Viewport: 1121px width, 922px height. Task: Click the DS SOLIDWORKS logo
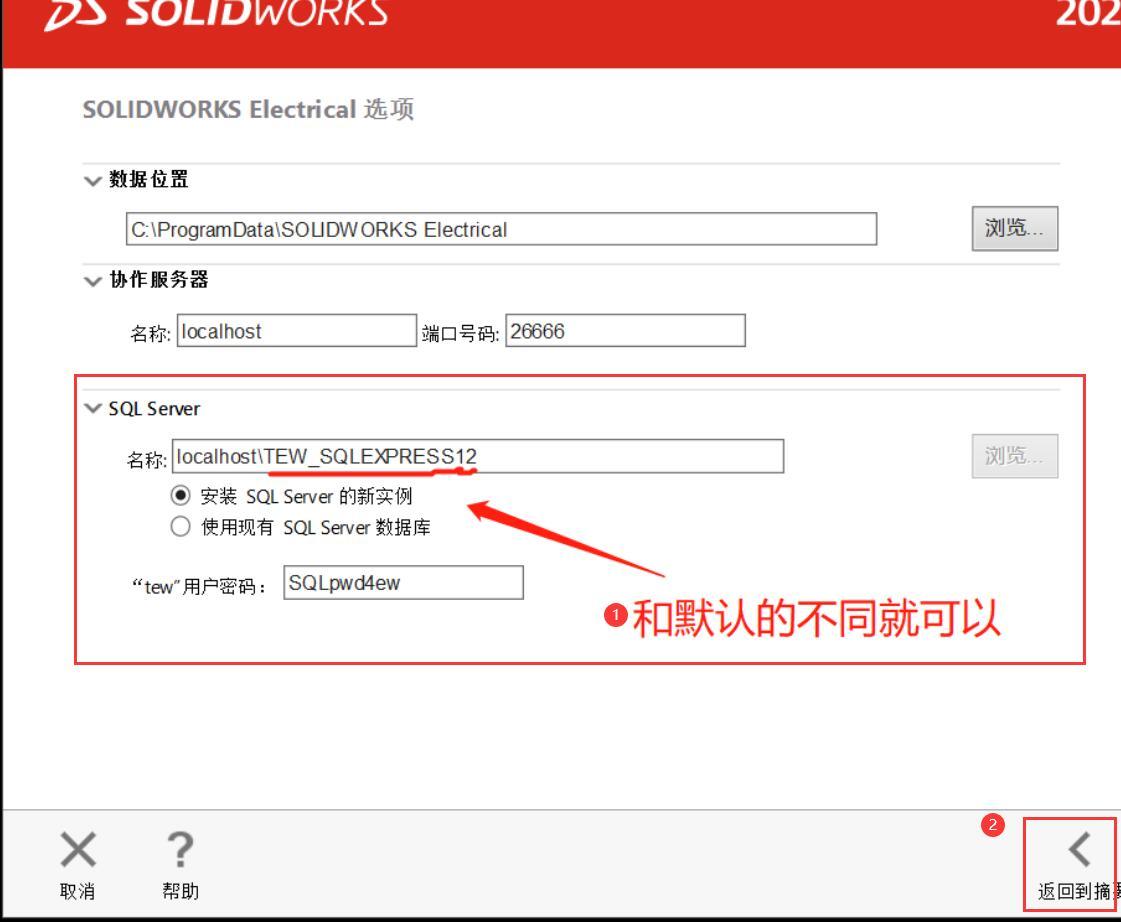pyautogui.click(x=216, y=14)
